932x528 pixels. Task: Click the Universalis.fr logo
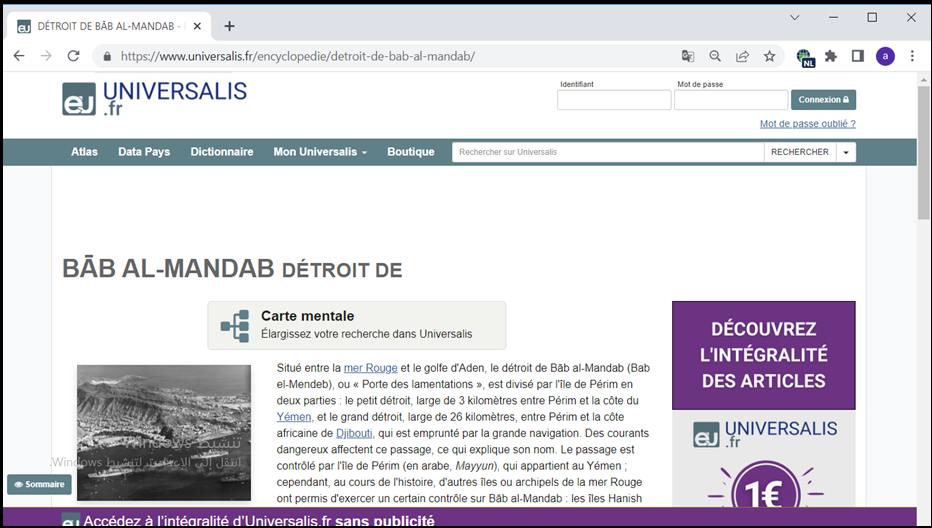[x=154, y=99]
